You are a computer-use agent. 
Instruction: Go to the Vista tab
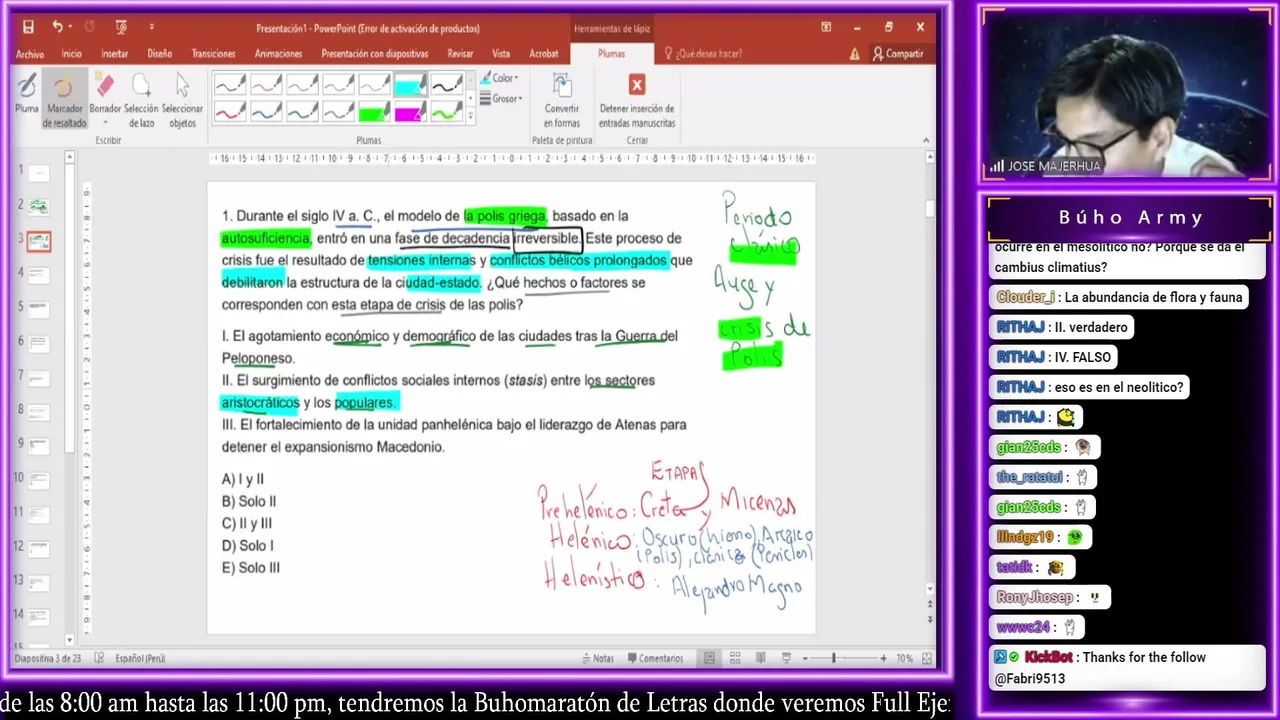pyautogui.click(x=501, y=54)
